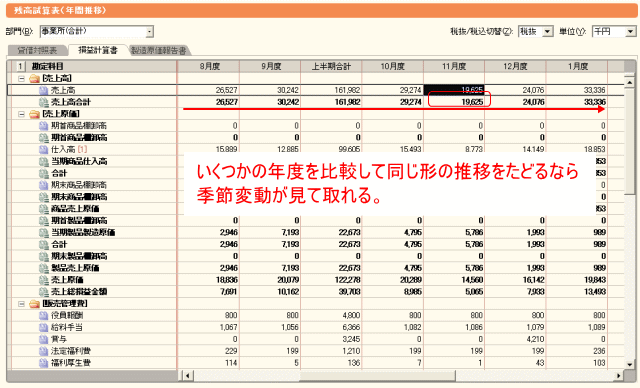Click the account icon next to 役員報酬

(44, 315)
